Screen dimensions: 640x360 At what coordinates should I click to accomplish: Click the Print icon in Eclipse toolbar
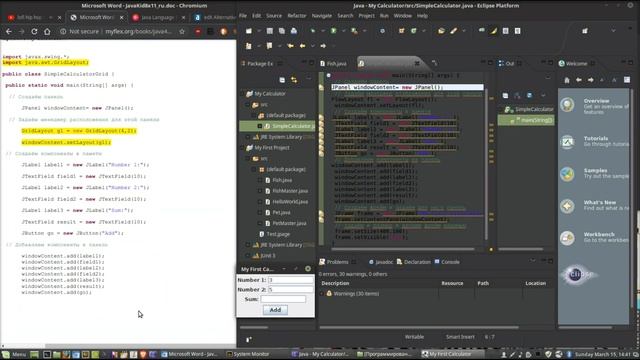(294, 31)
